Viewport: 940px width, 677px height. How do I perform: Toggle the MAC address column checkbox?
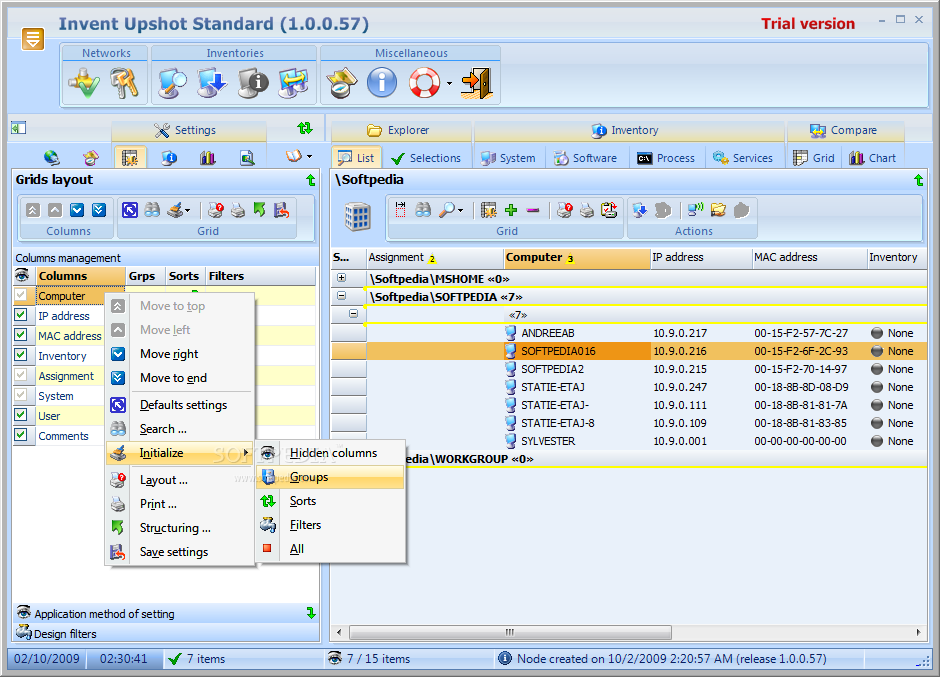click(21, 335)
